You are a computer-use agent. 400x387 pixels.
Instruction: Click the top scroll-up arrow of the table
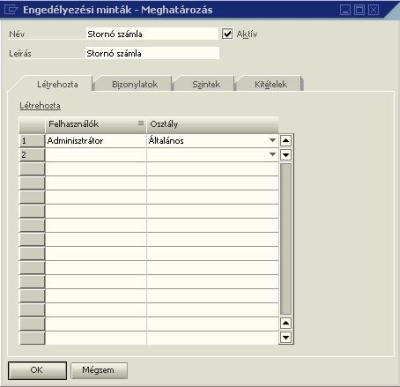(x=286, y=141)
